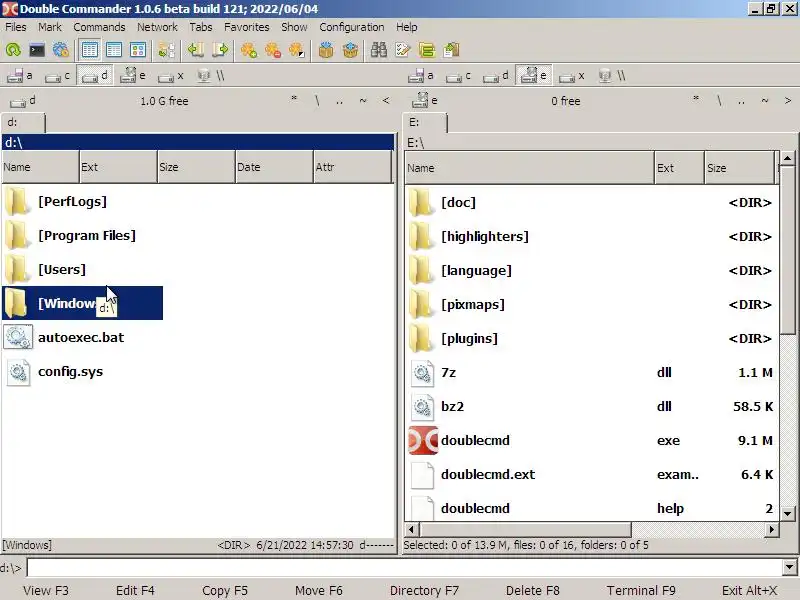Open the terminal window toolbar icon
The width and height of the screenshot is (800, 600).
coord(37,50)
